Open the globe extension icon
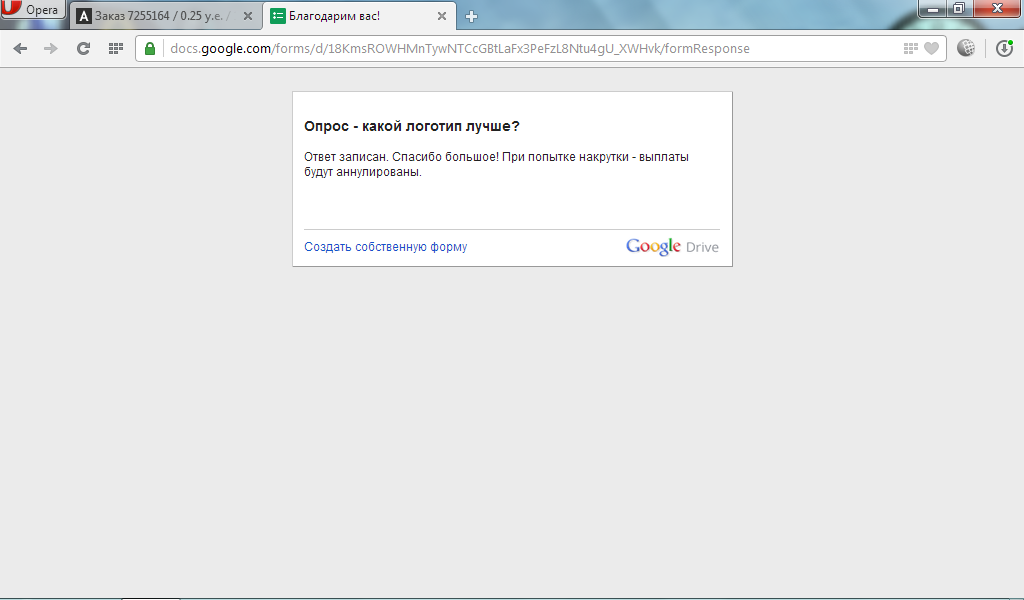 pyautogui.click(x=966, y=48)
